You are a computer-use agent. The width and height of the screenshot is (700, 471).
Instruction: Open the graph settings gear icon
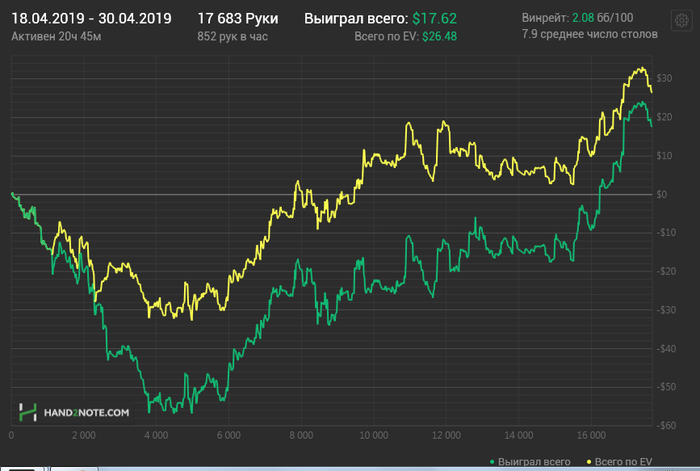pos(681,20)
